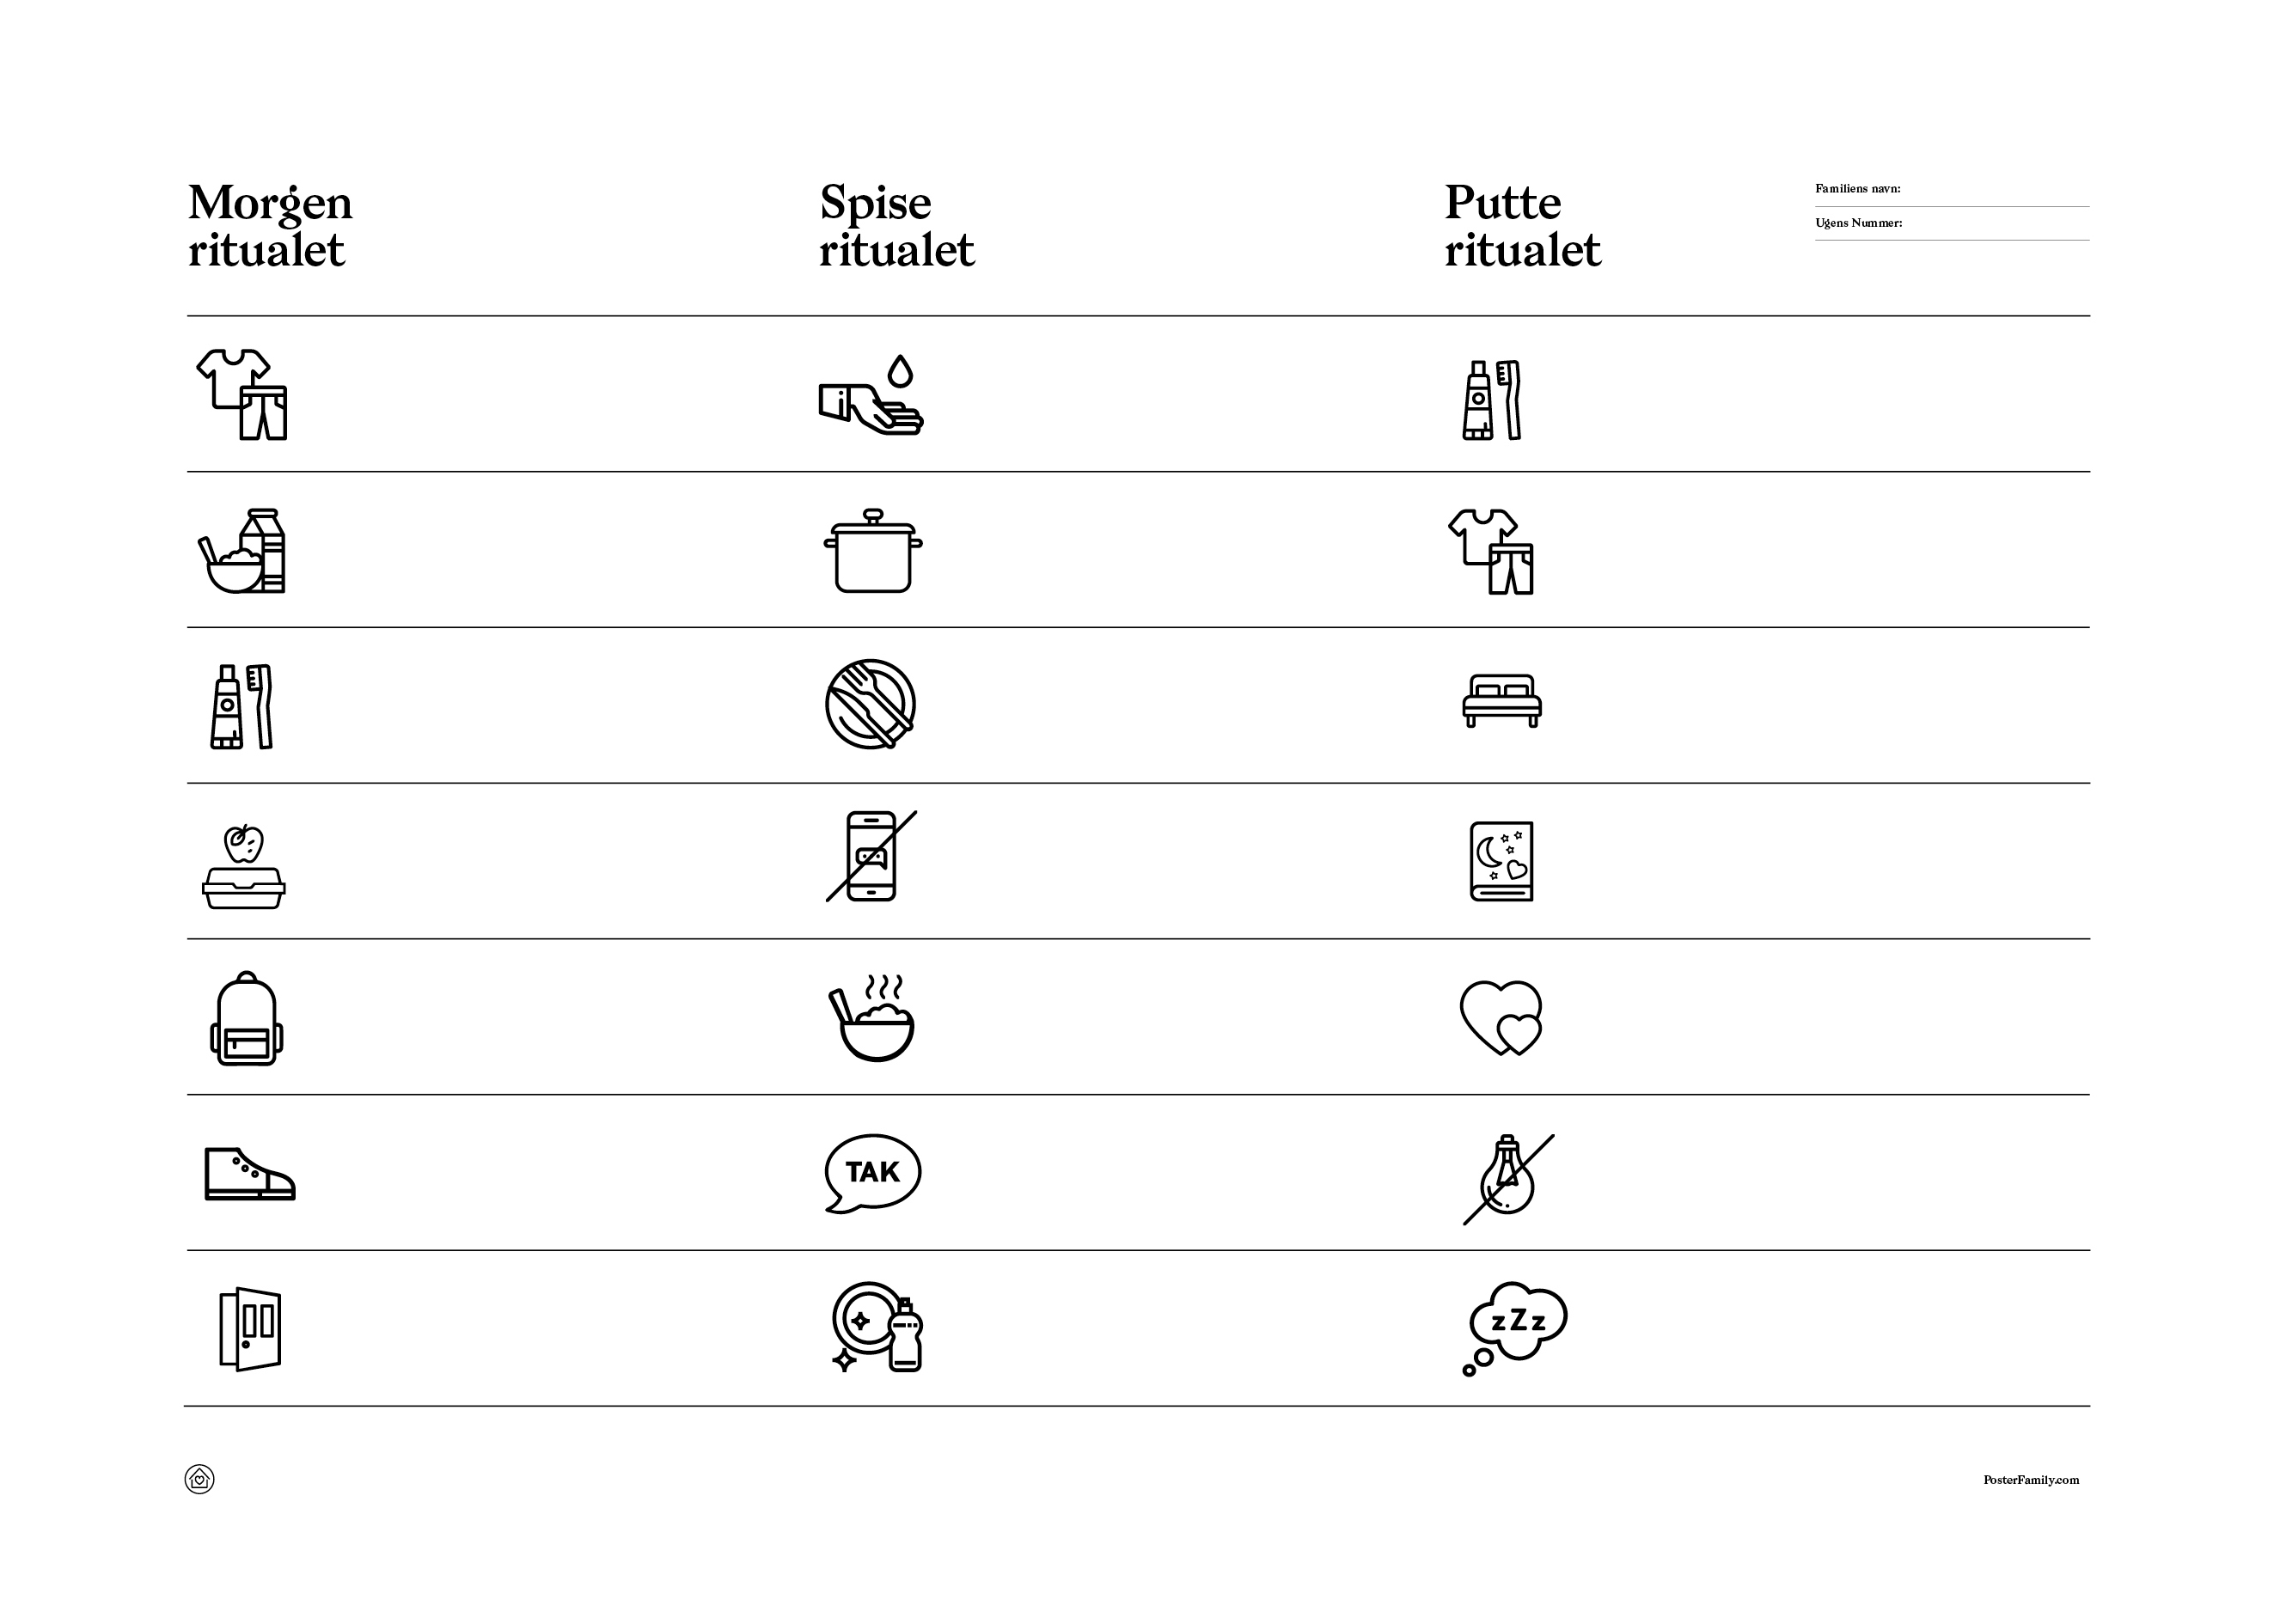
Task: Select the steaming bowl icon
Action: [x=872, y=1018]
